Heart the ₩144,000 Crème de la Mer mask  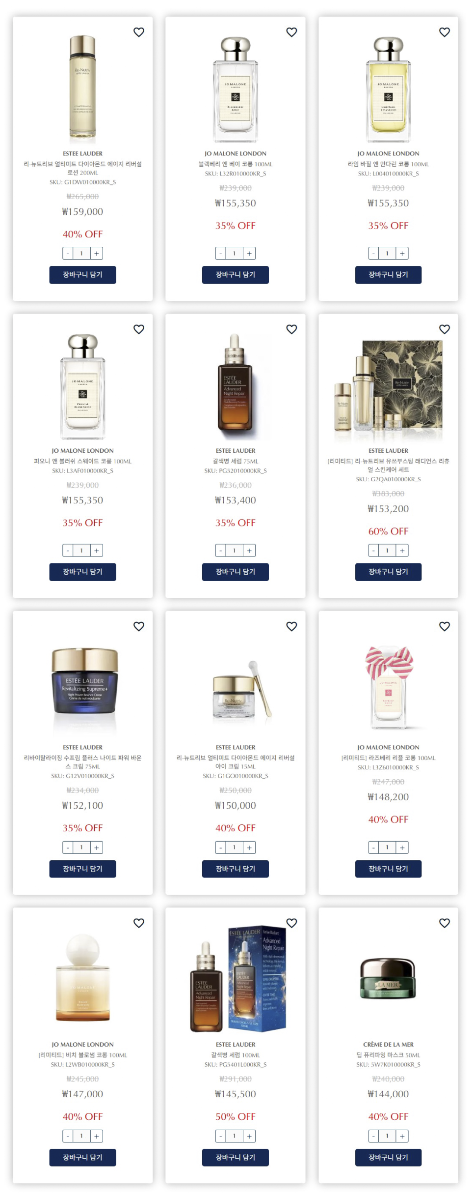pyautogui.click(x=445, y=923)
